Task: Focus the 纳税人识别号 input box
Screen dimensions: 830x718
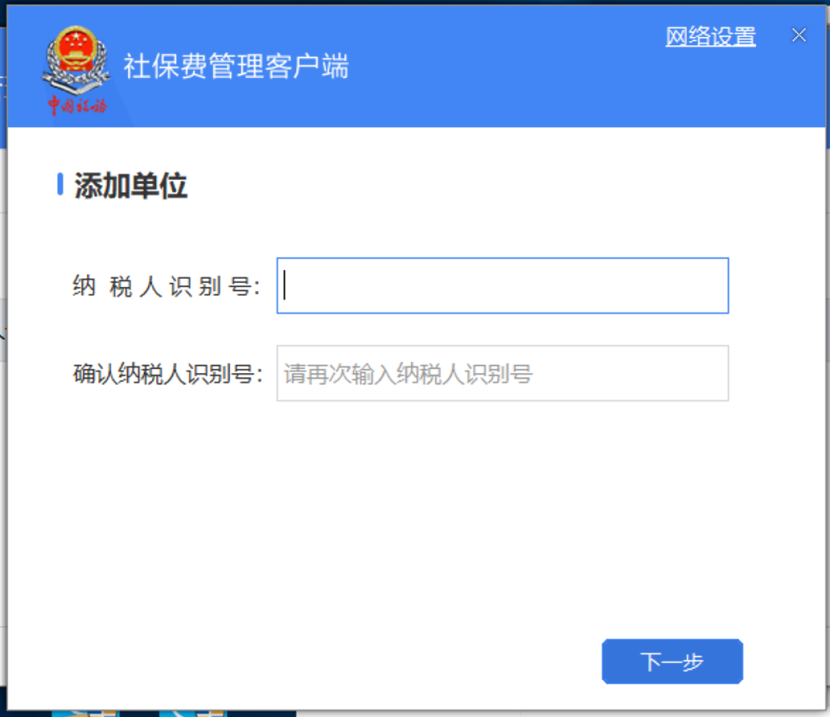Action: (502, 286)
